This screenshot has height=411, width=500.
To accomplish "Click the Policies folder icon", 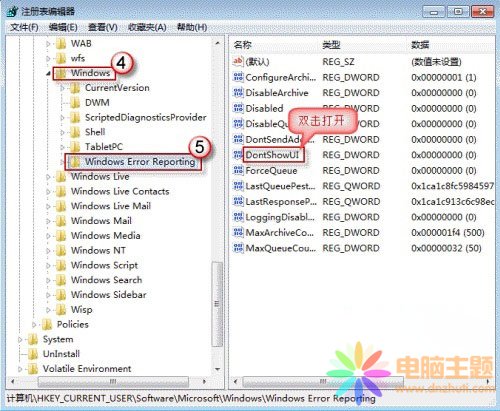I will pyautogui.click(x=47, y=324).
